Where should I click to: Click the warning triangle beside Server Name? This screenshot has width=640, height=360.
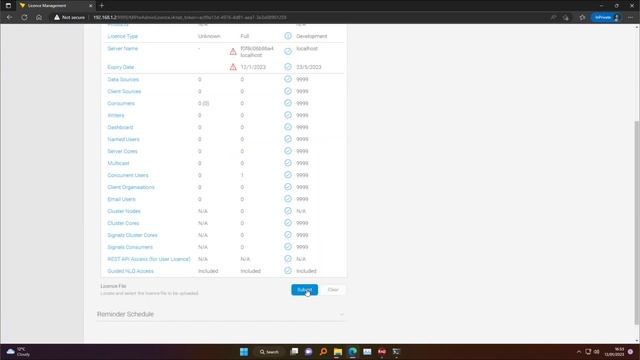233,51
